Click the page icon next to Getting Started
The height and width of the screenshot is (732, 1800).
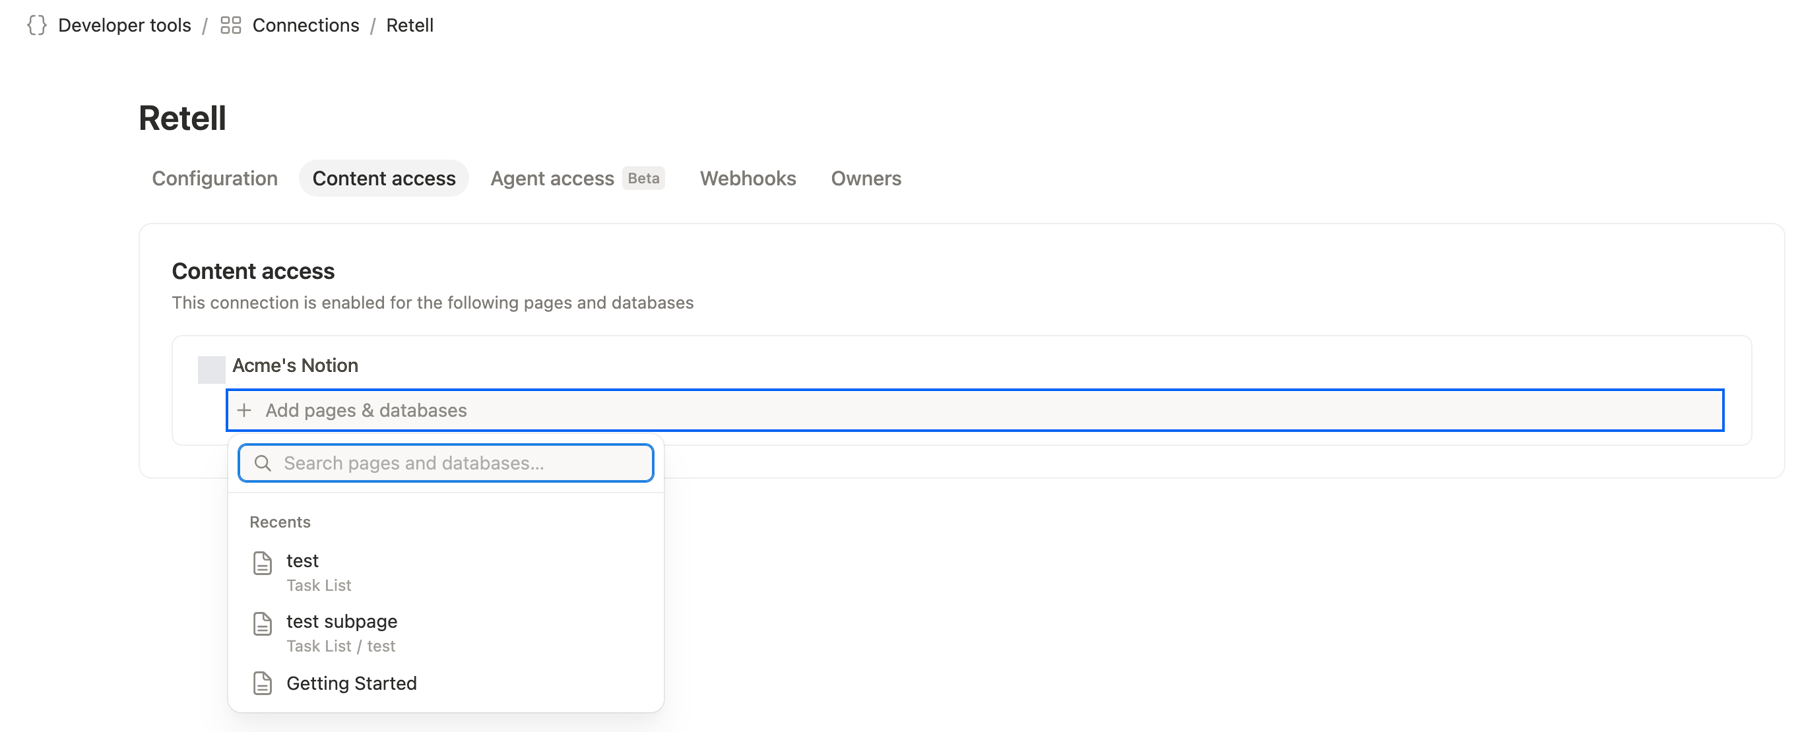click(262, 683)
